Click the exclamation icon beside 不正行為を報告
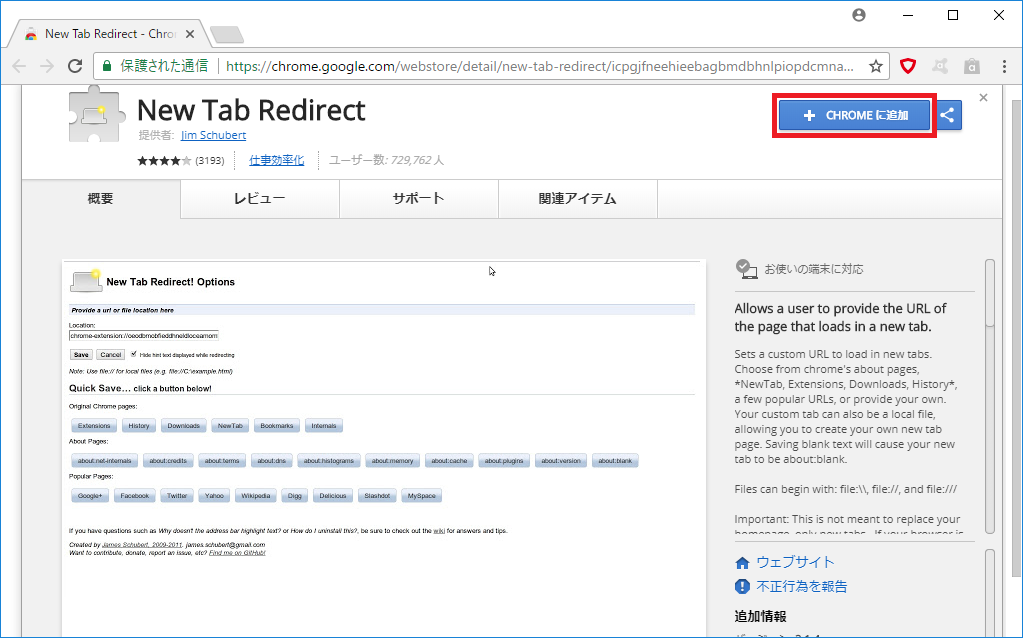The width and height of the screenshot is (1023, 638). pyautogui.click(x=742, y=586)
